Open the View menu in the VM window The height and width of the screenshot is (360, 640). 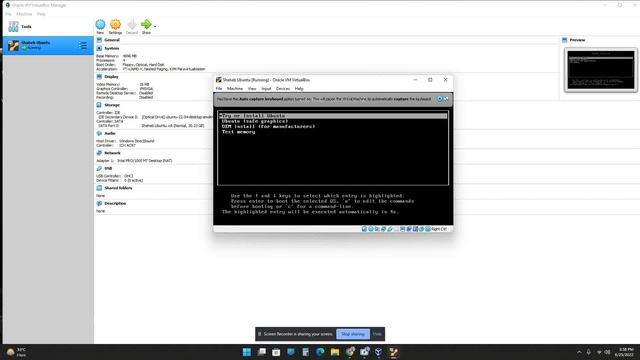252,89
